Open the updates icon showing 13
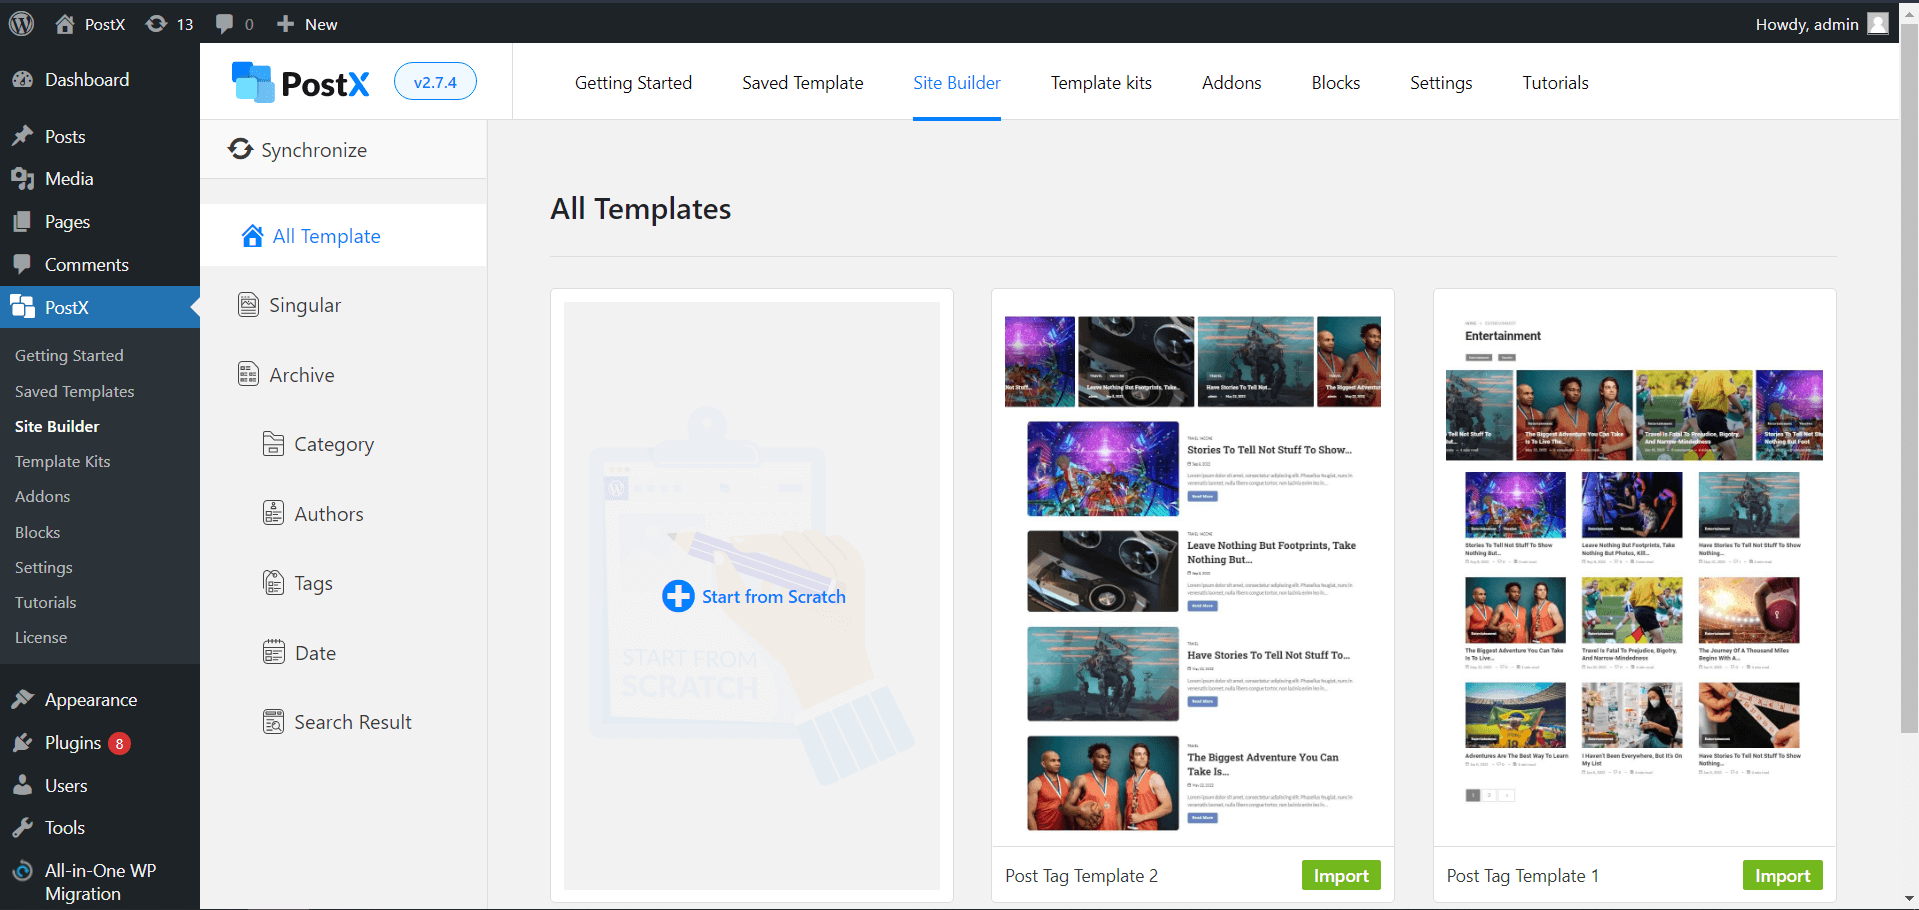This screenshot has height=910, width=1919. tap(156, 24)
